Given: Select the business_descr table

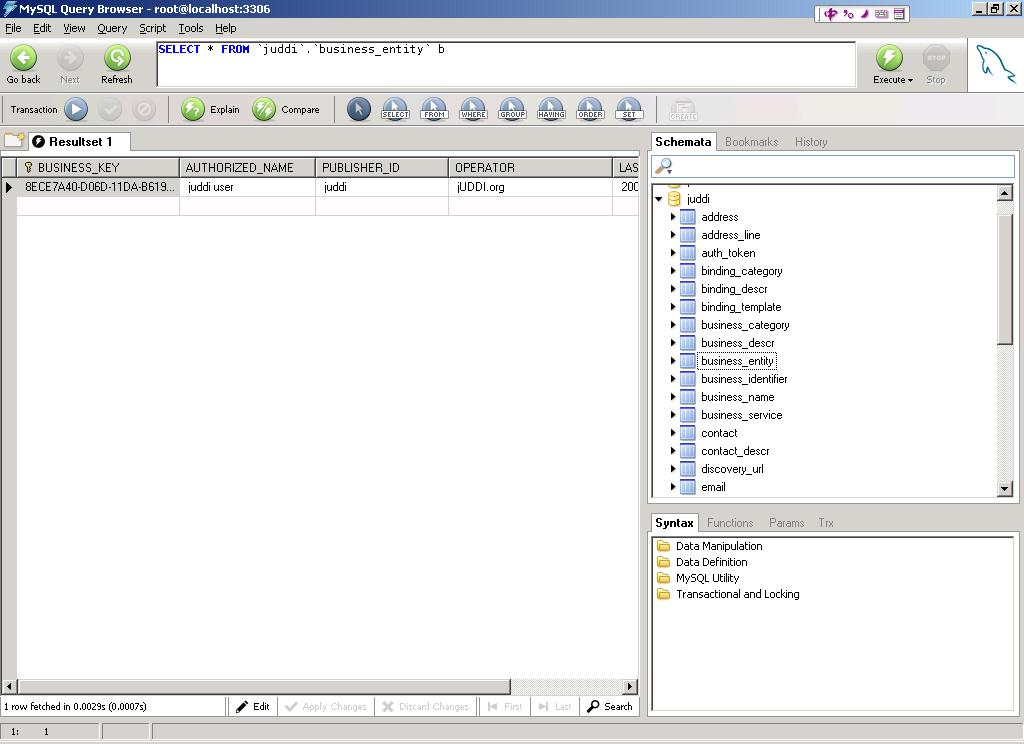Looking at the screenshot, I should point(737,343).
